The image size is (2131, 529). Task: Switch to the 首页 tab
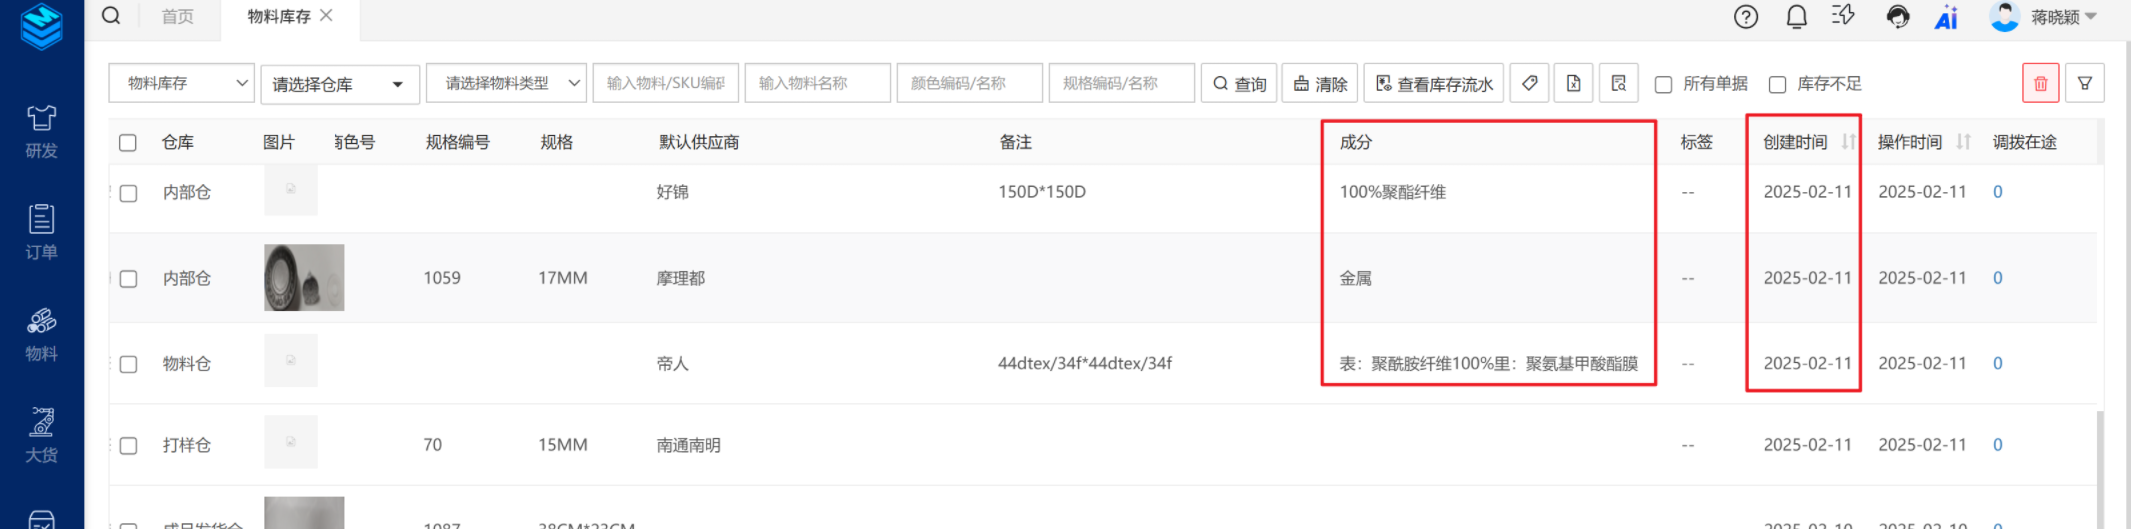pyautogui.click(x=177, y=17)
